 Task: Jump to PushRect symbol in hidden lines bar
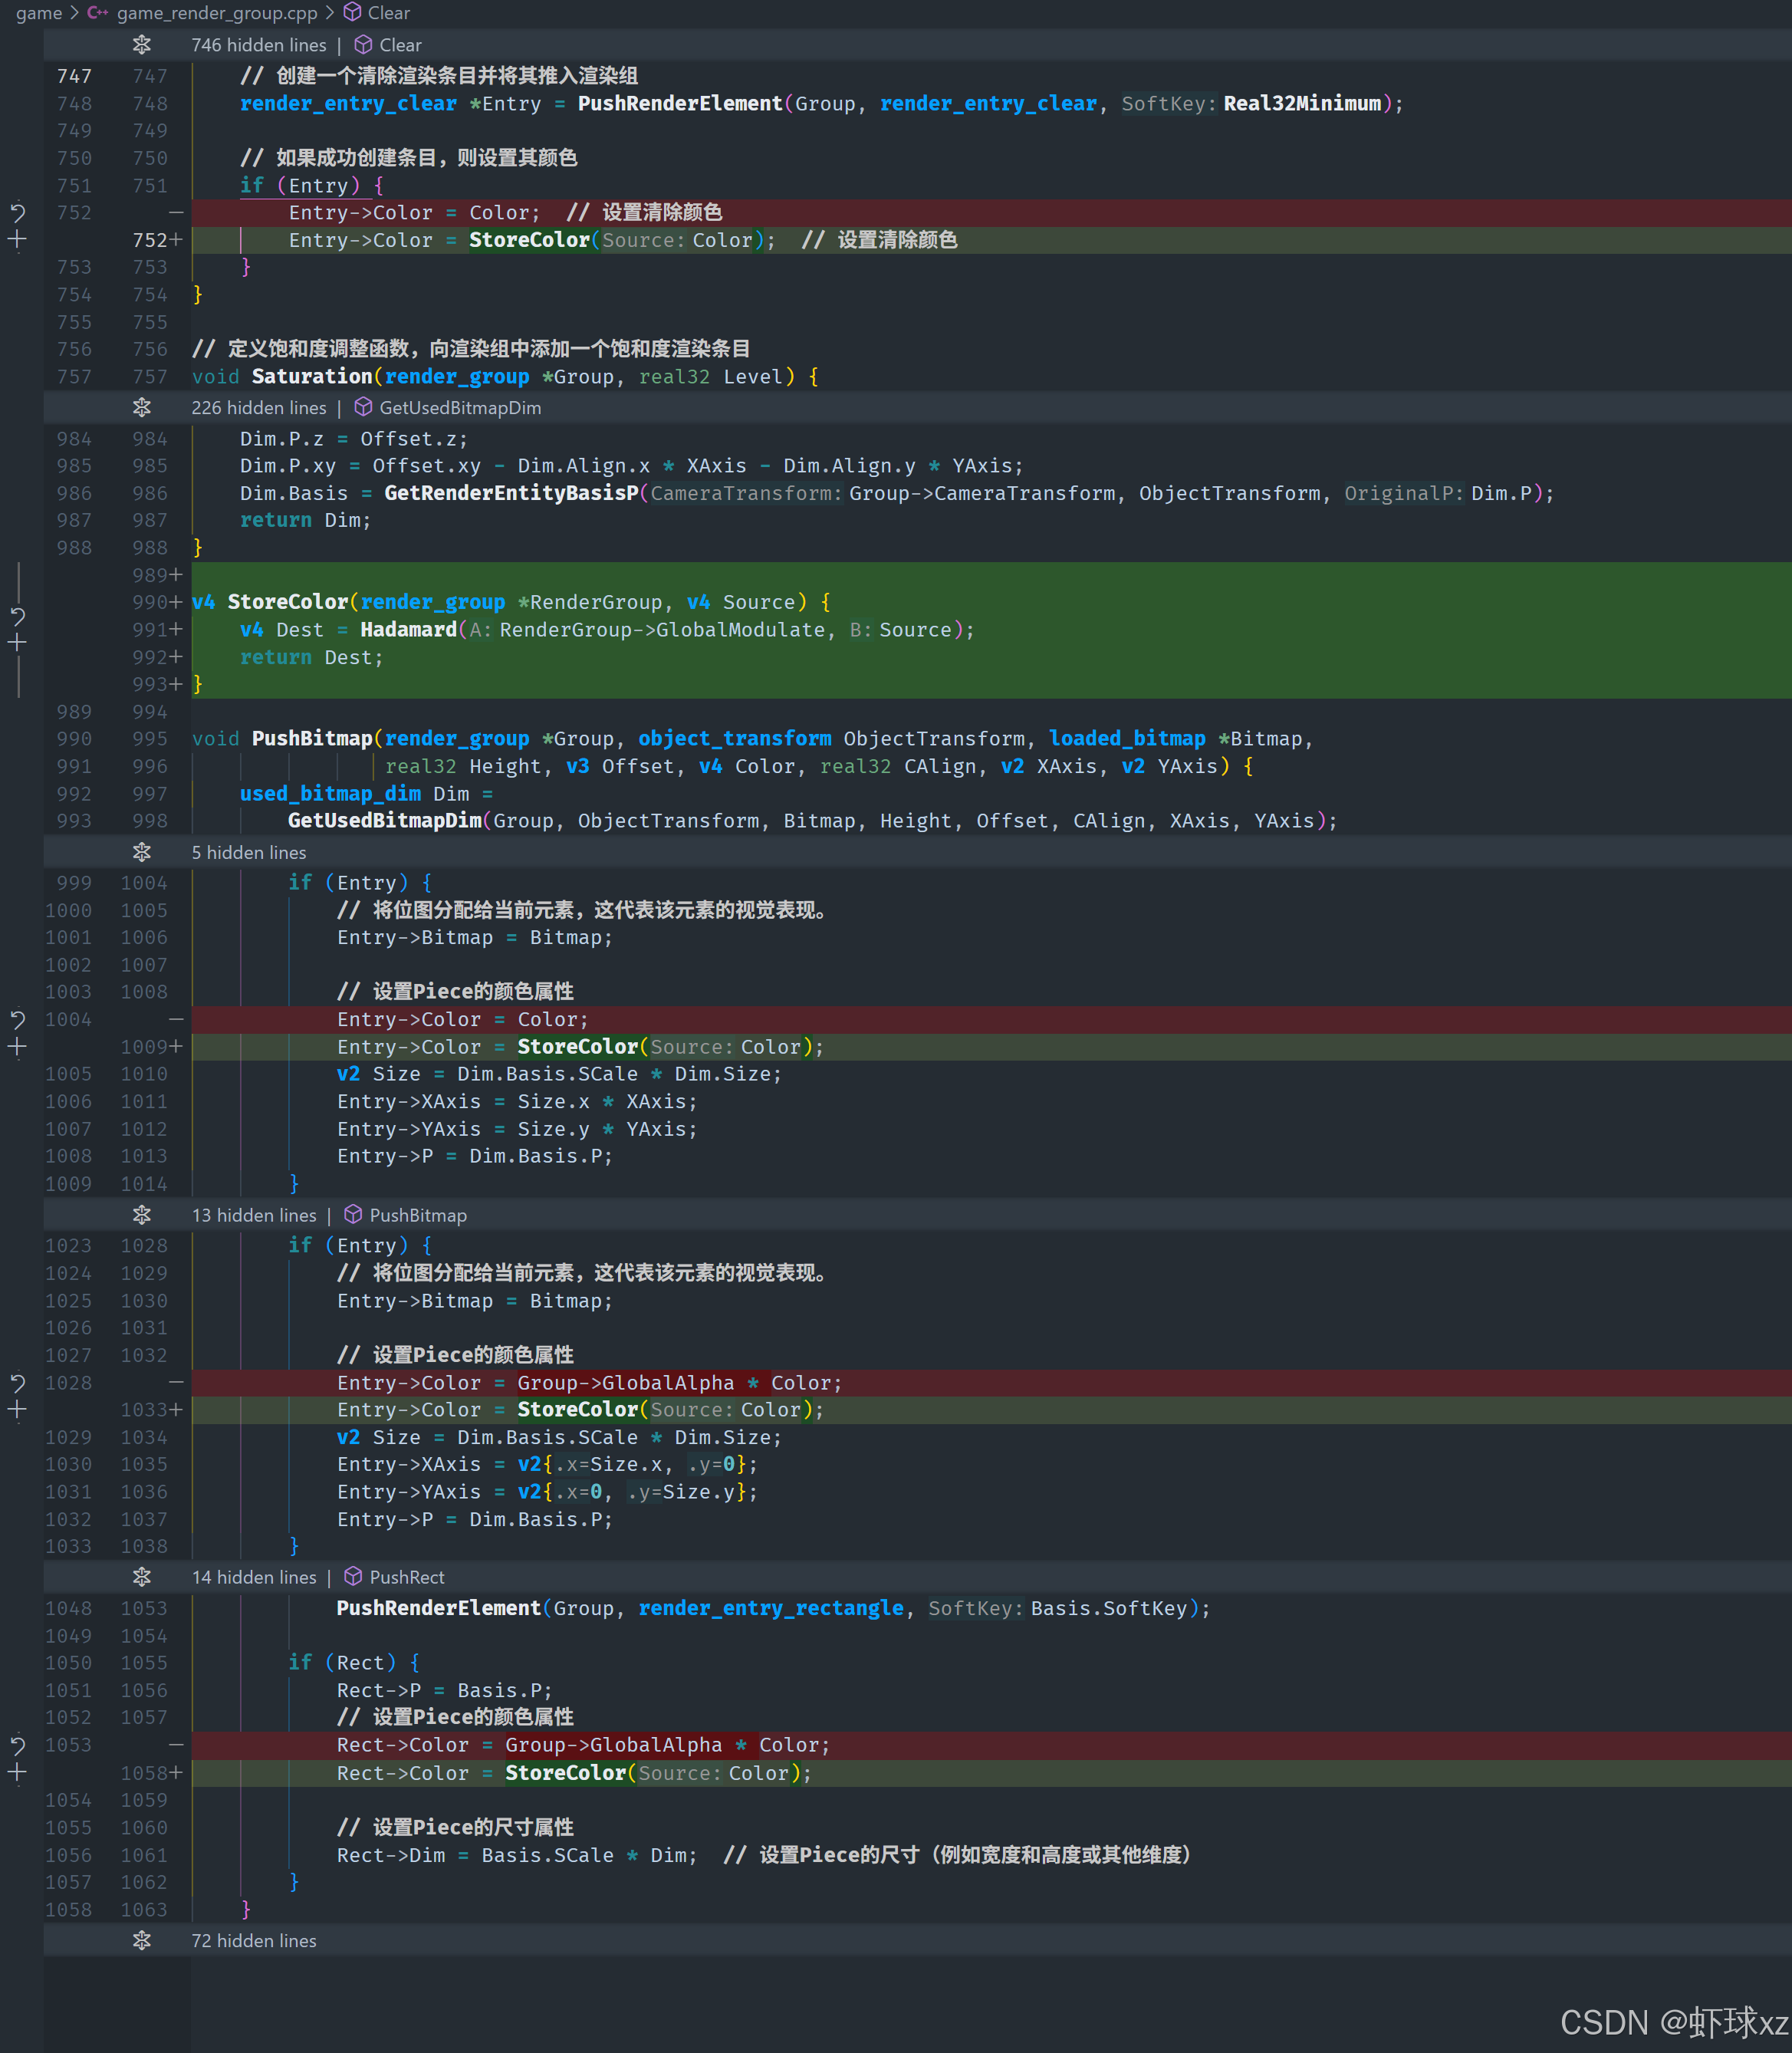point(406,1577)
